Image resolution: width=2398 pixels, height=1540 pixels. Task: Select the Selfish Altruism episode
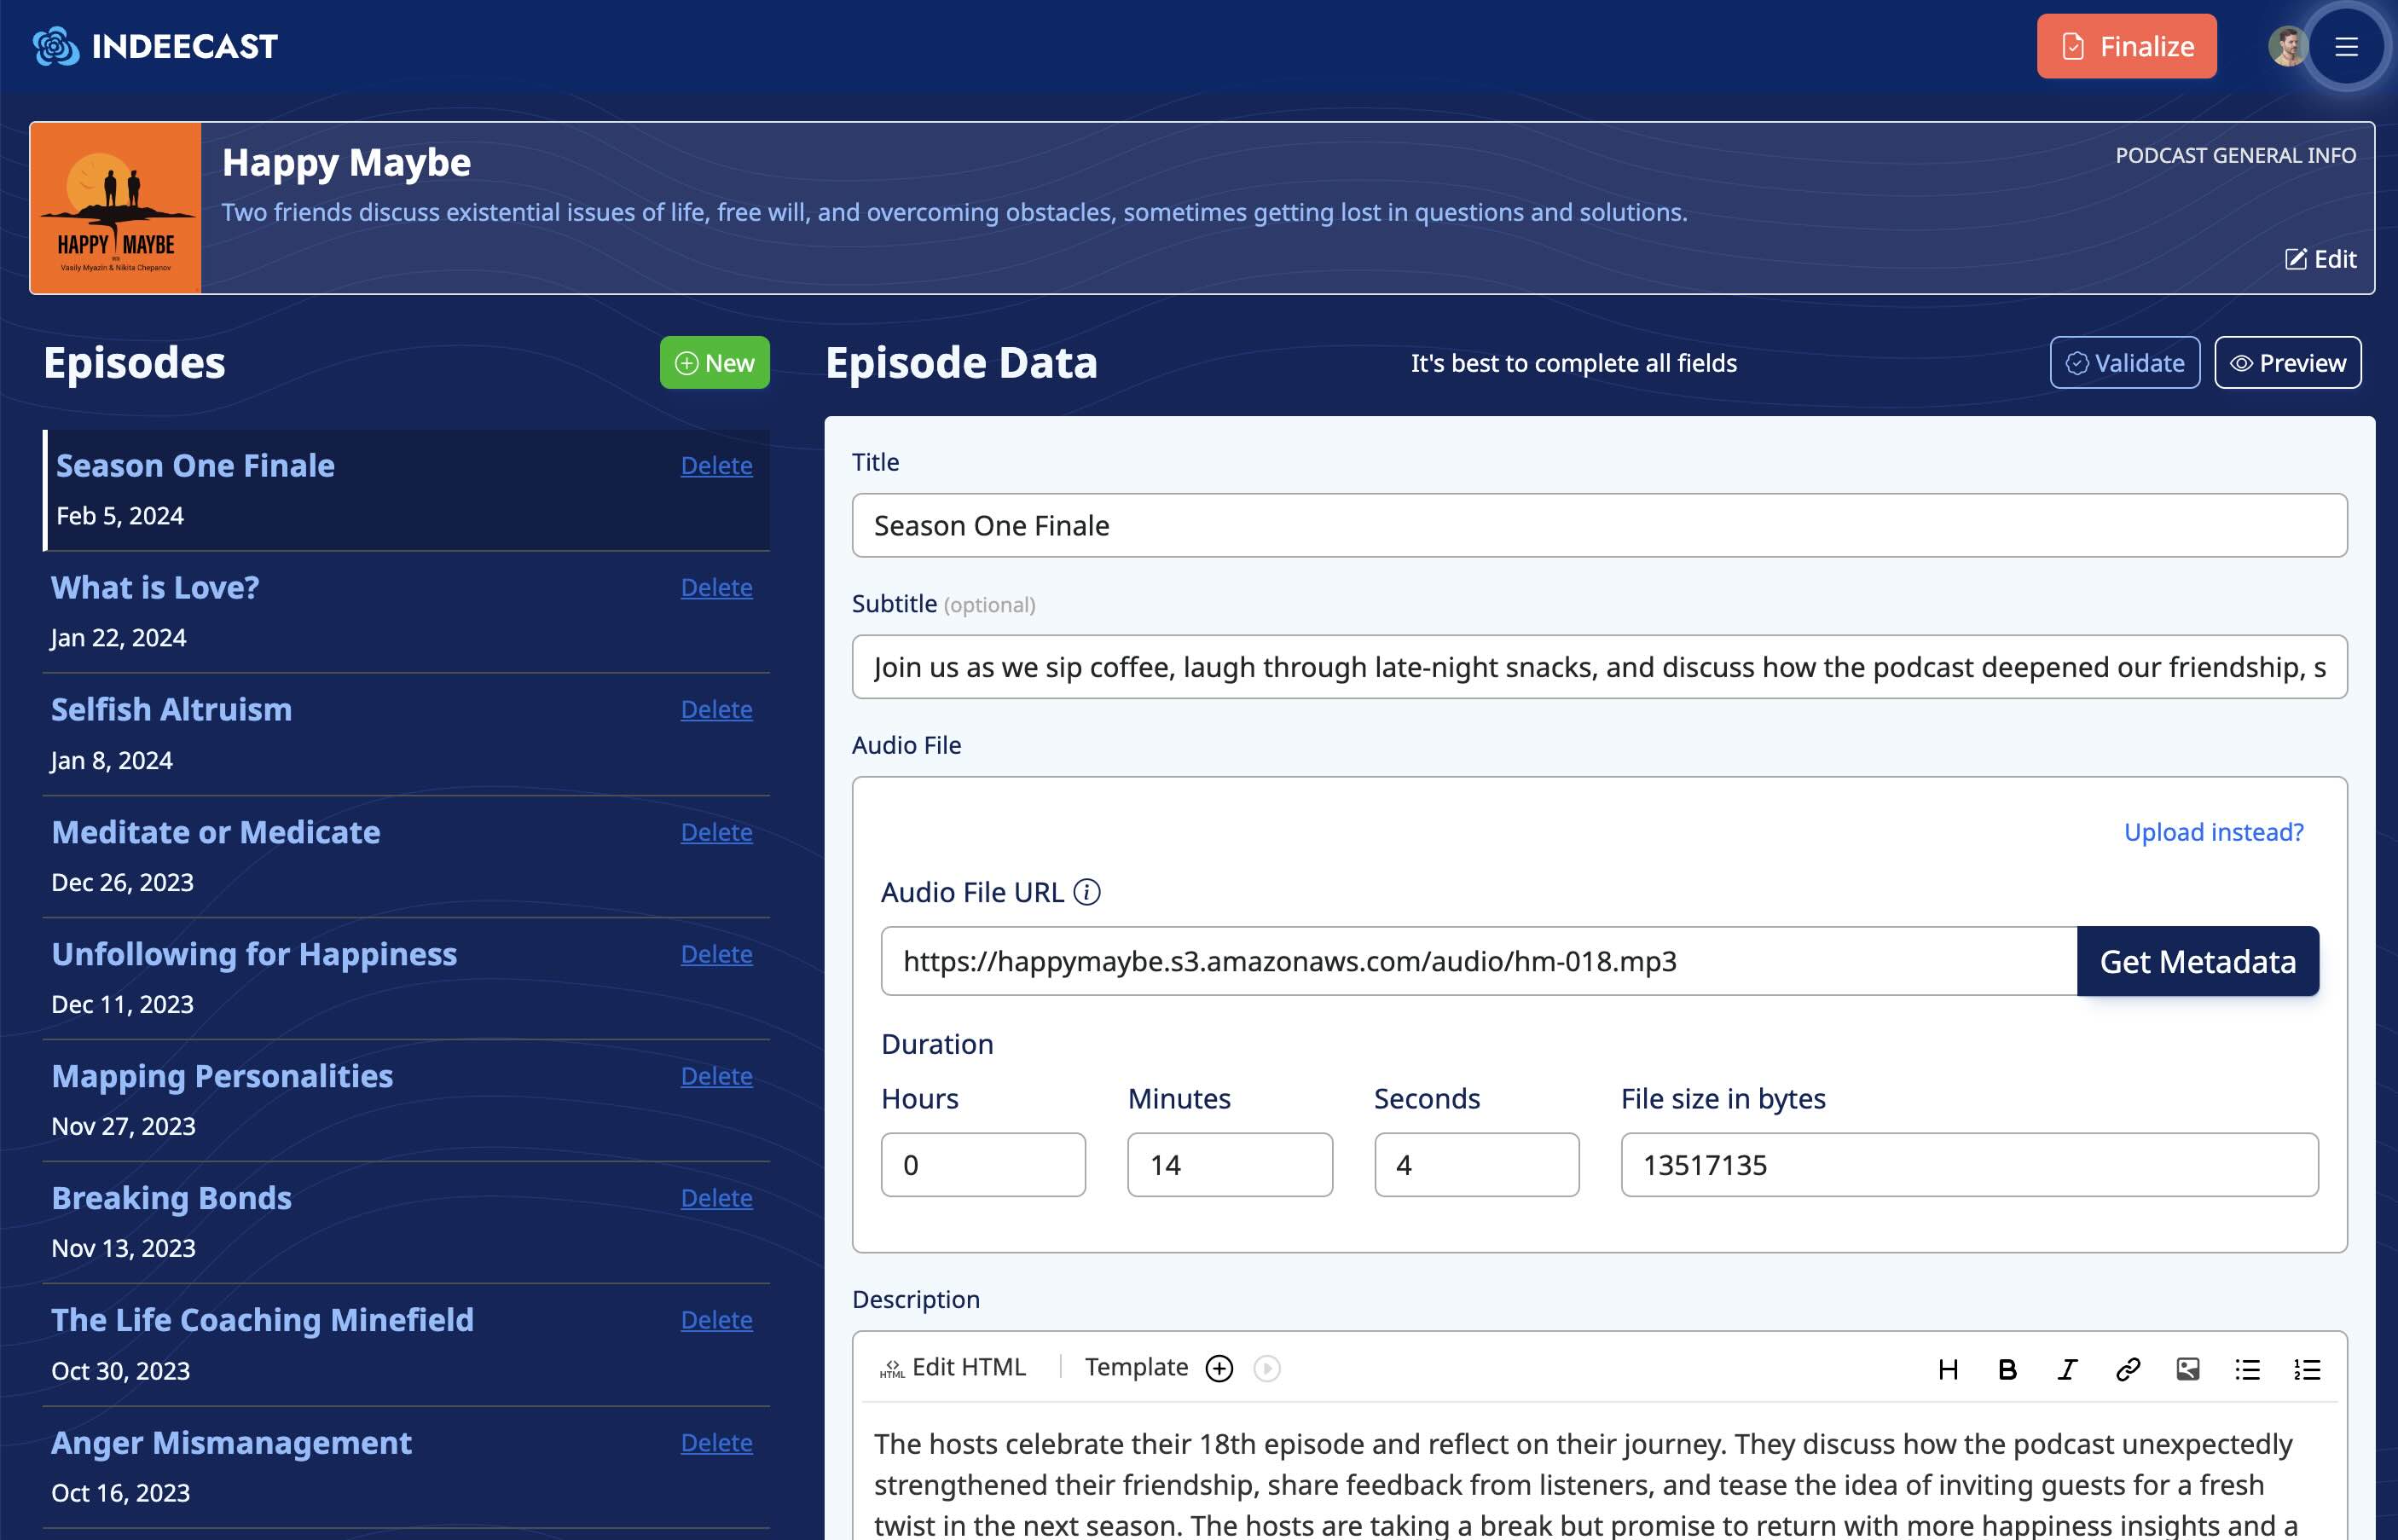[171, 710]
